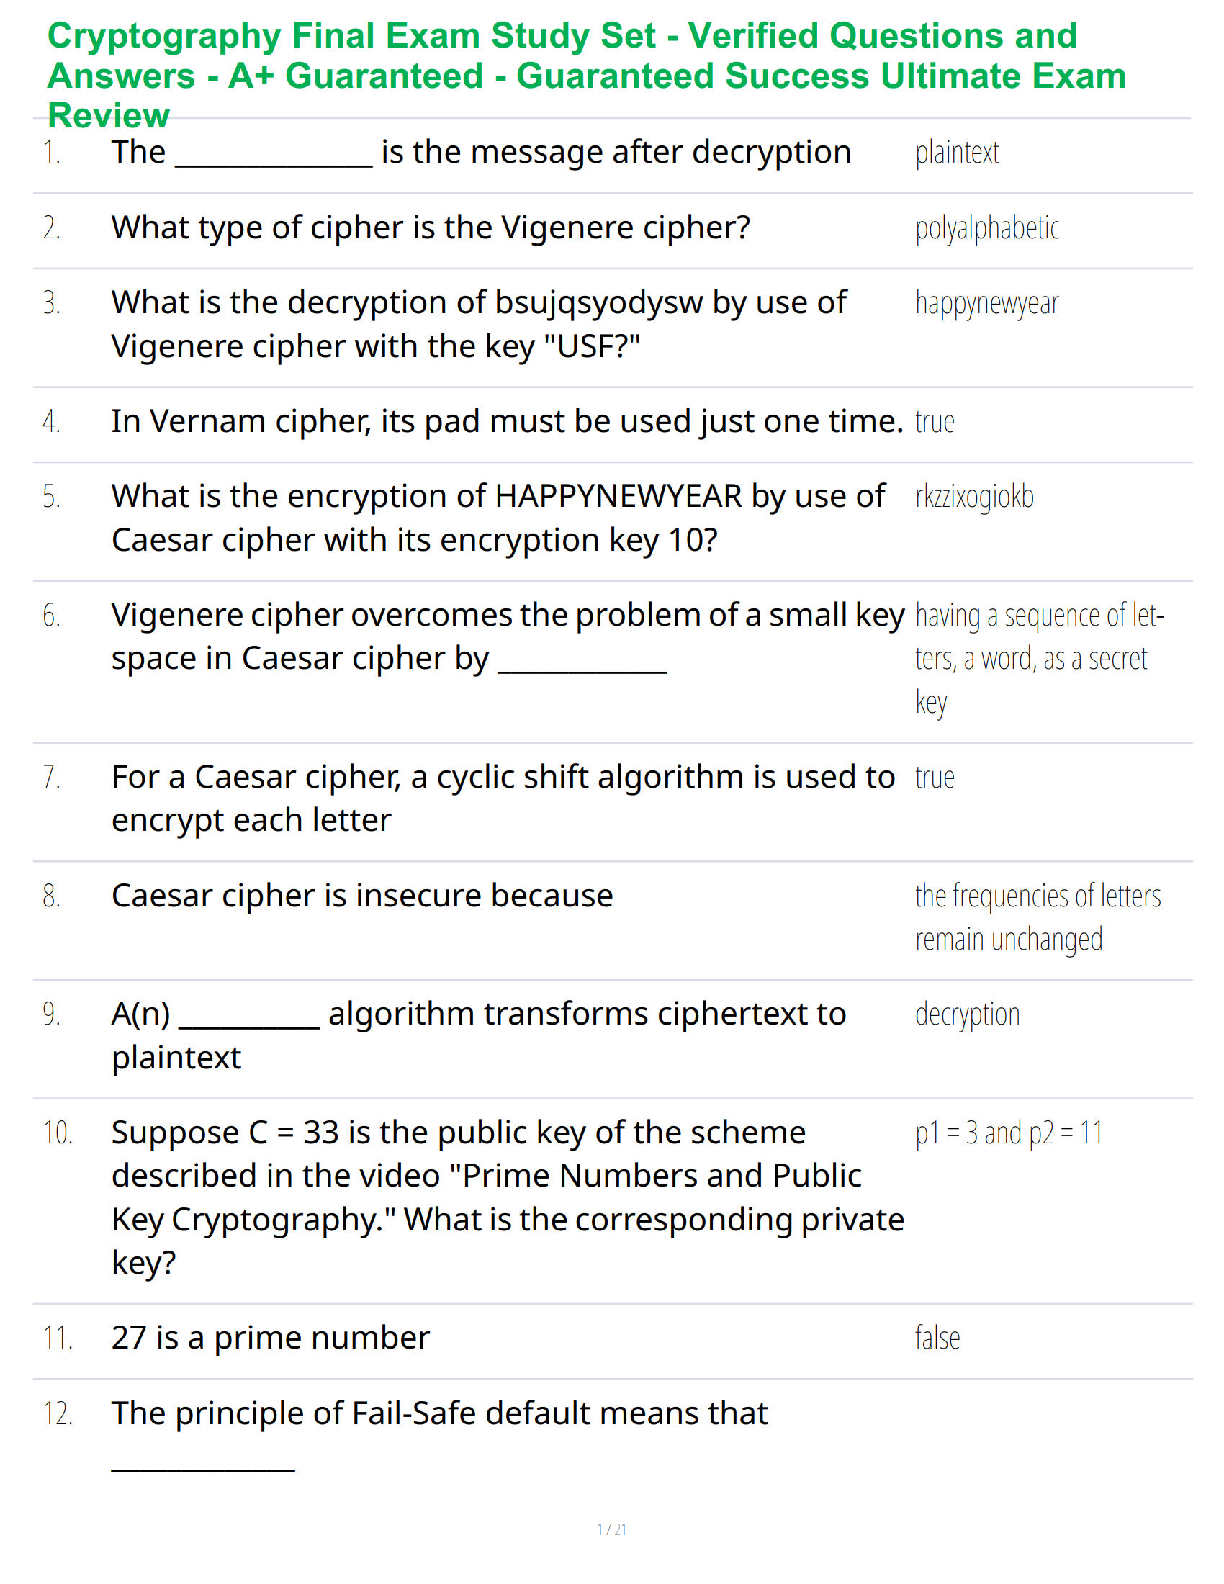Screen dimensions: 1224x1584
Task: Click the answer "plaintext"
Action: point(957,153)
